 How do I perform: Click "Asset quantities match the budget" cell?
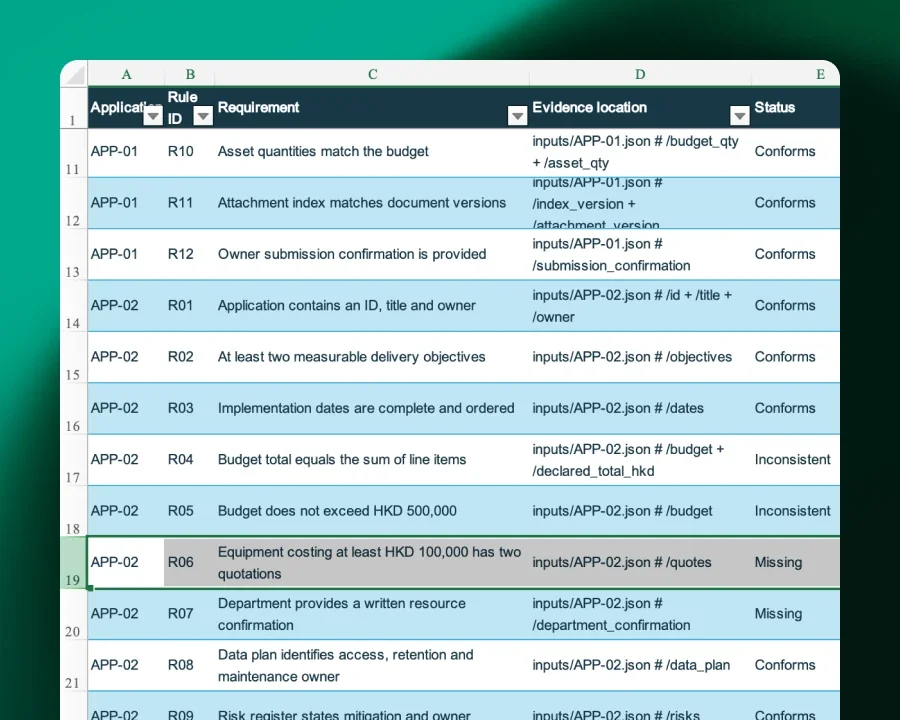[x=372, y=152]
